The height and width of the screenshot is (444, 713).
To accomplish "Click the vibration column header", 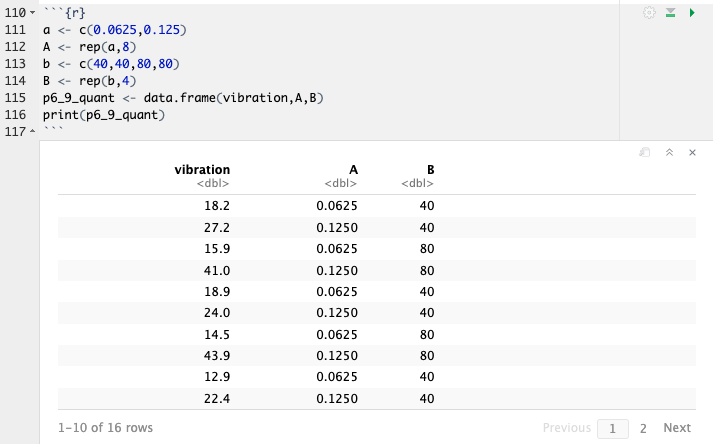I will (x=202, y=170).
